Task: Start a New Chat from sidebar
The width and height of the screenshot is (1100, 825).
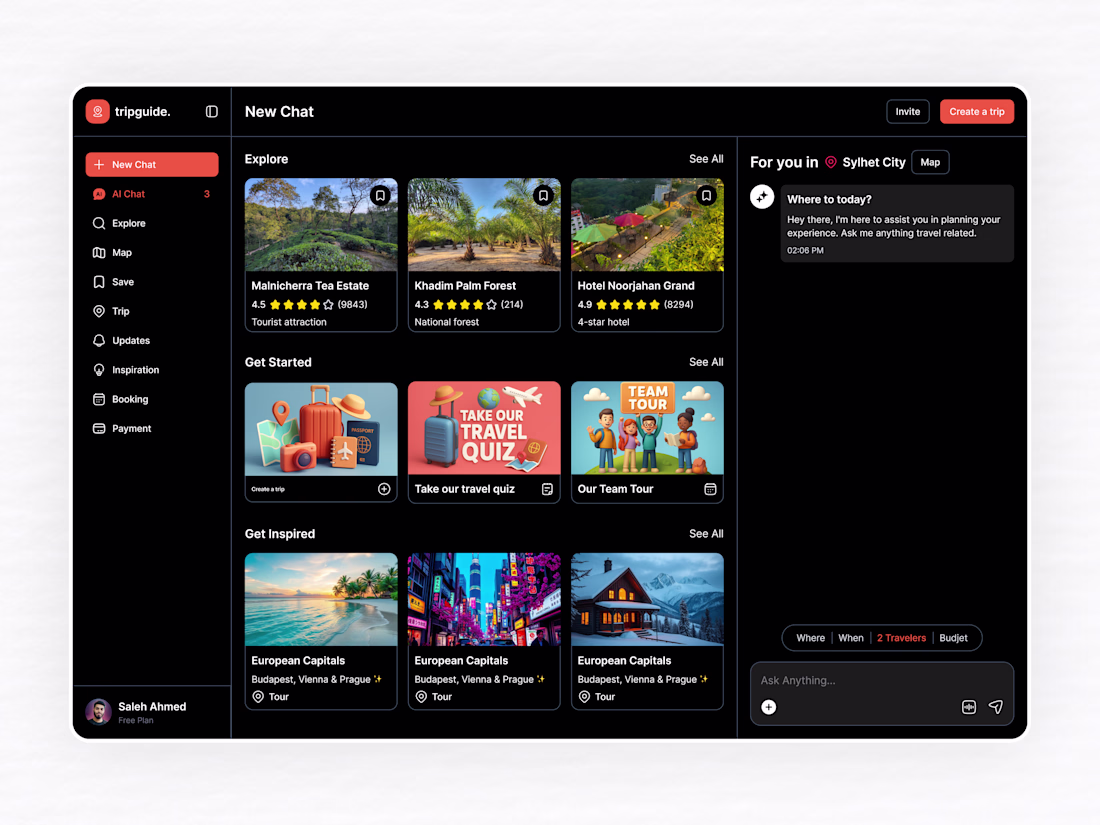Action: (x=152, y=165)
